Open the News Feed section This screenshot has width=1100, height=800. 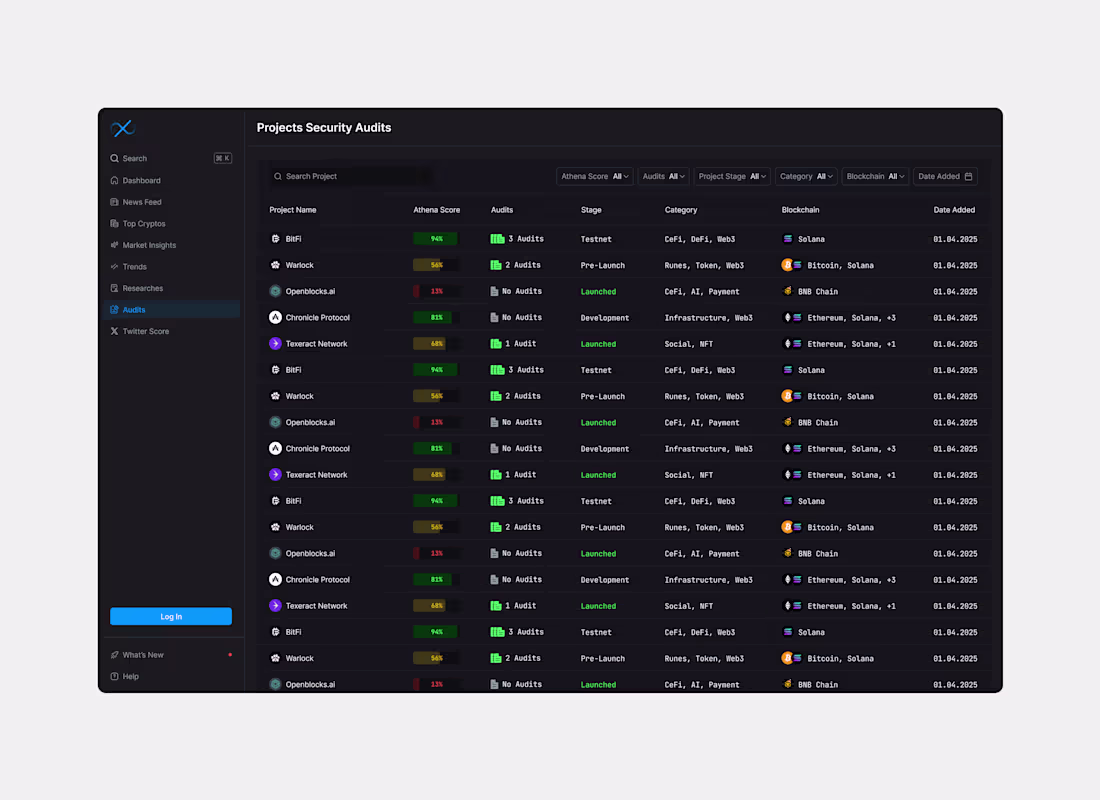[113, 202]
